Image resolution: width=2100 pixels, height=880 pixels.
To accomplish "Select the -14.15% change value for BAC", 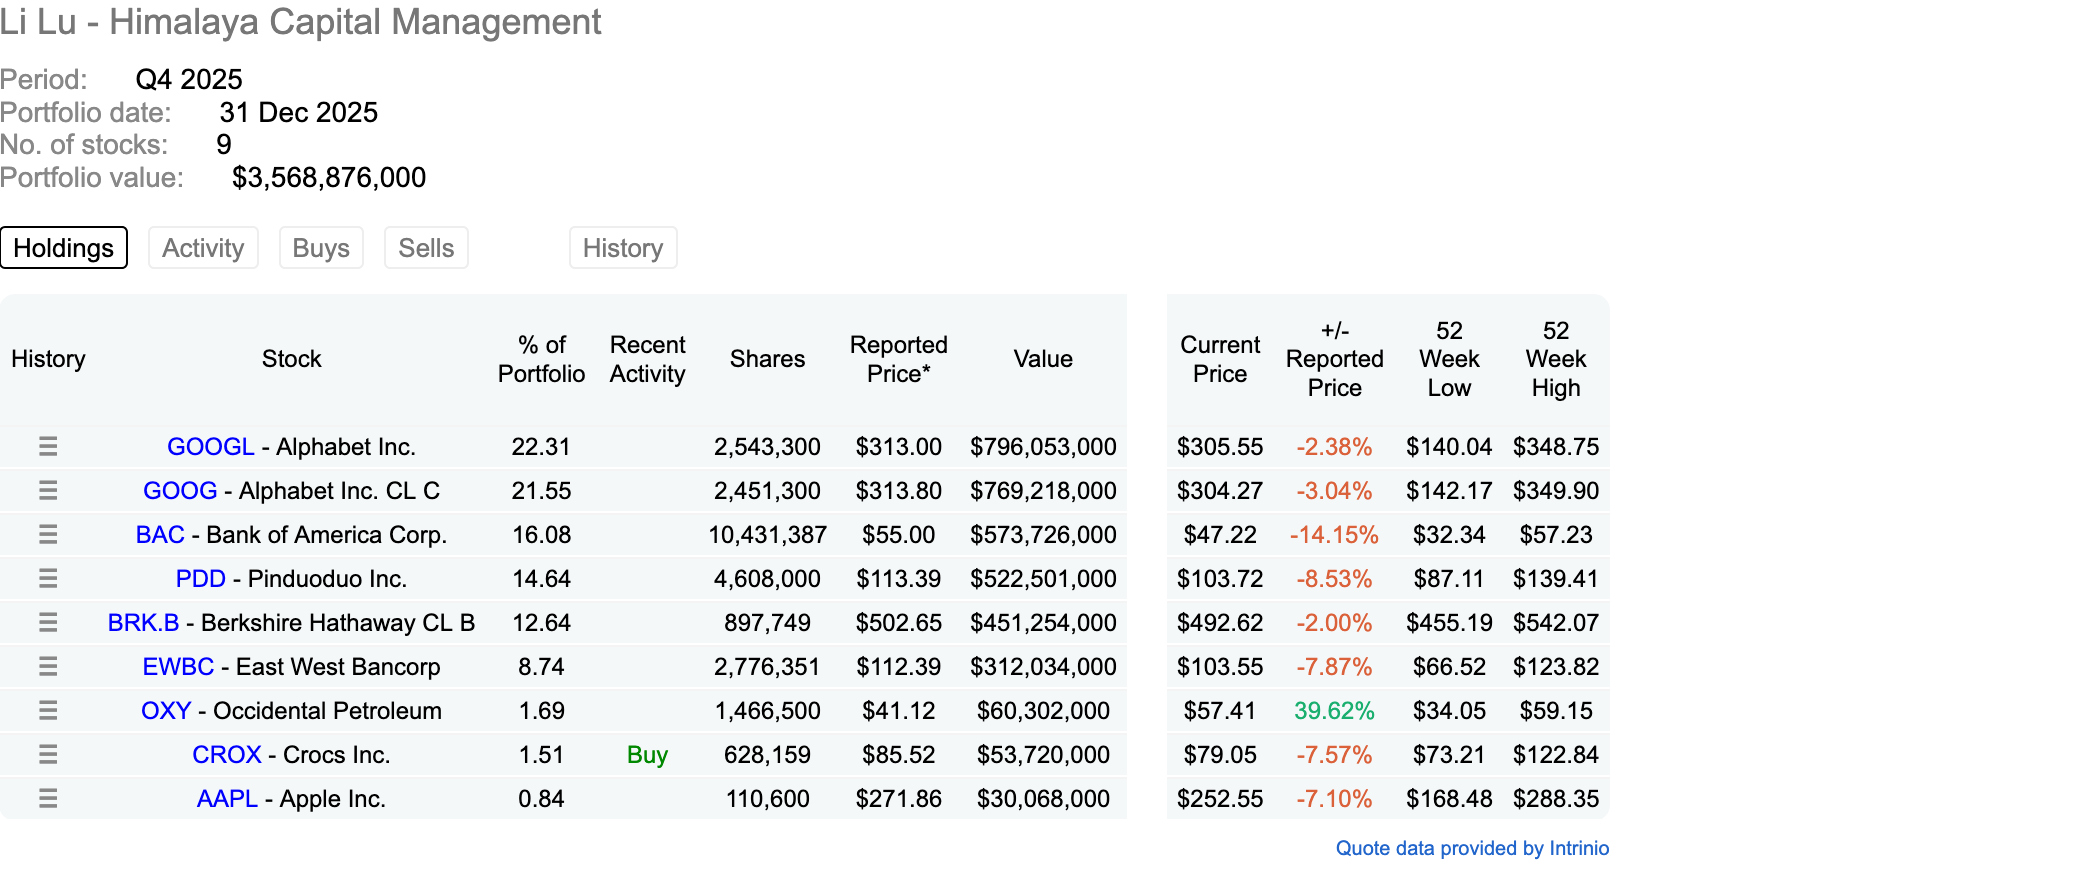I will pos(1334,535).
